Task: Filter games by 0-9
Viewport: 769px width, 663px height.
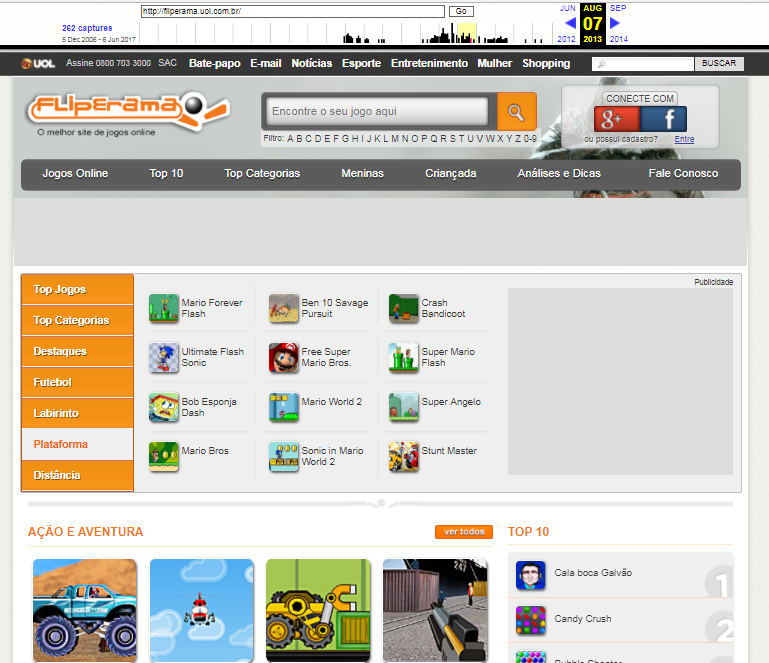Action: [x=530, y=139]
